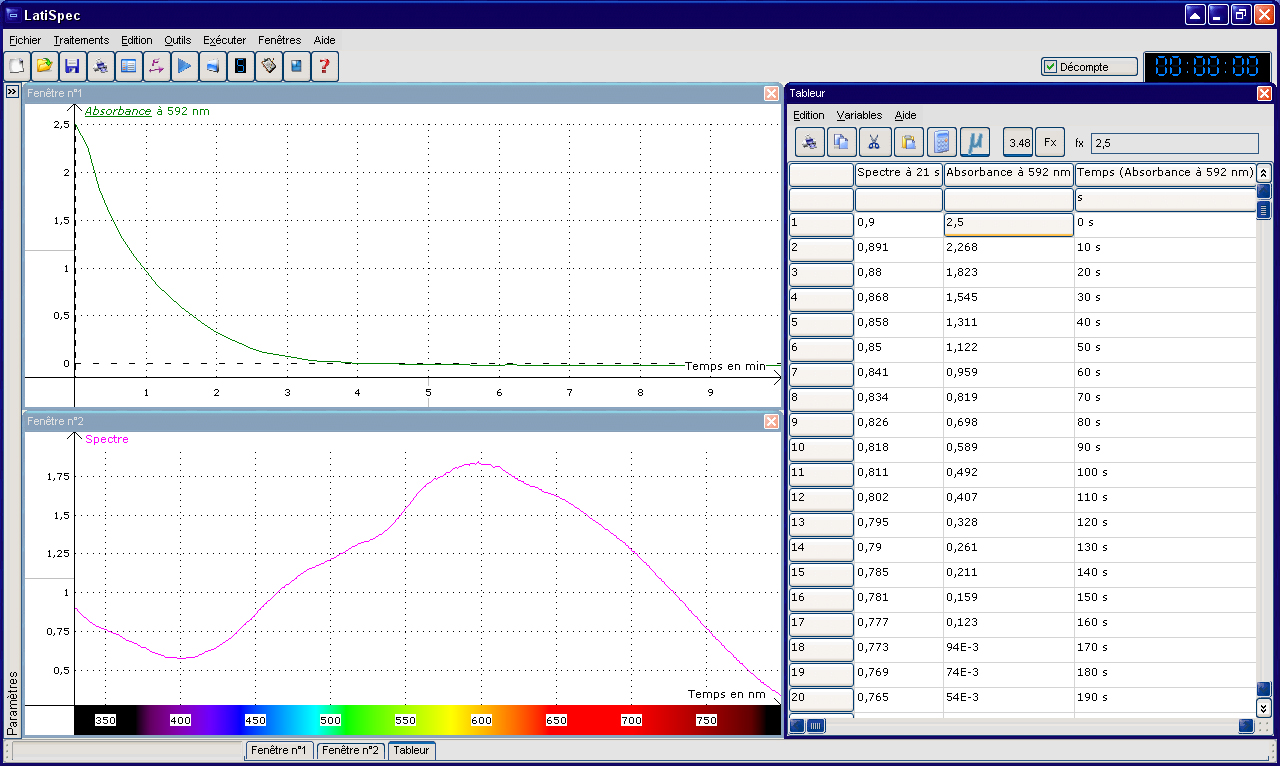Paste using Tableur clipboard icon
This screenshot has width=1280, height=766.
pos(909,143)
